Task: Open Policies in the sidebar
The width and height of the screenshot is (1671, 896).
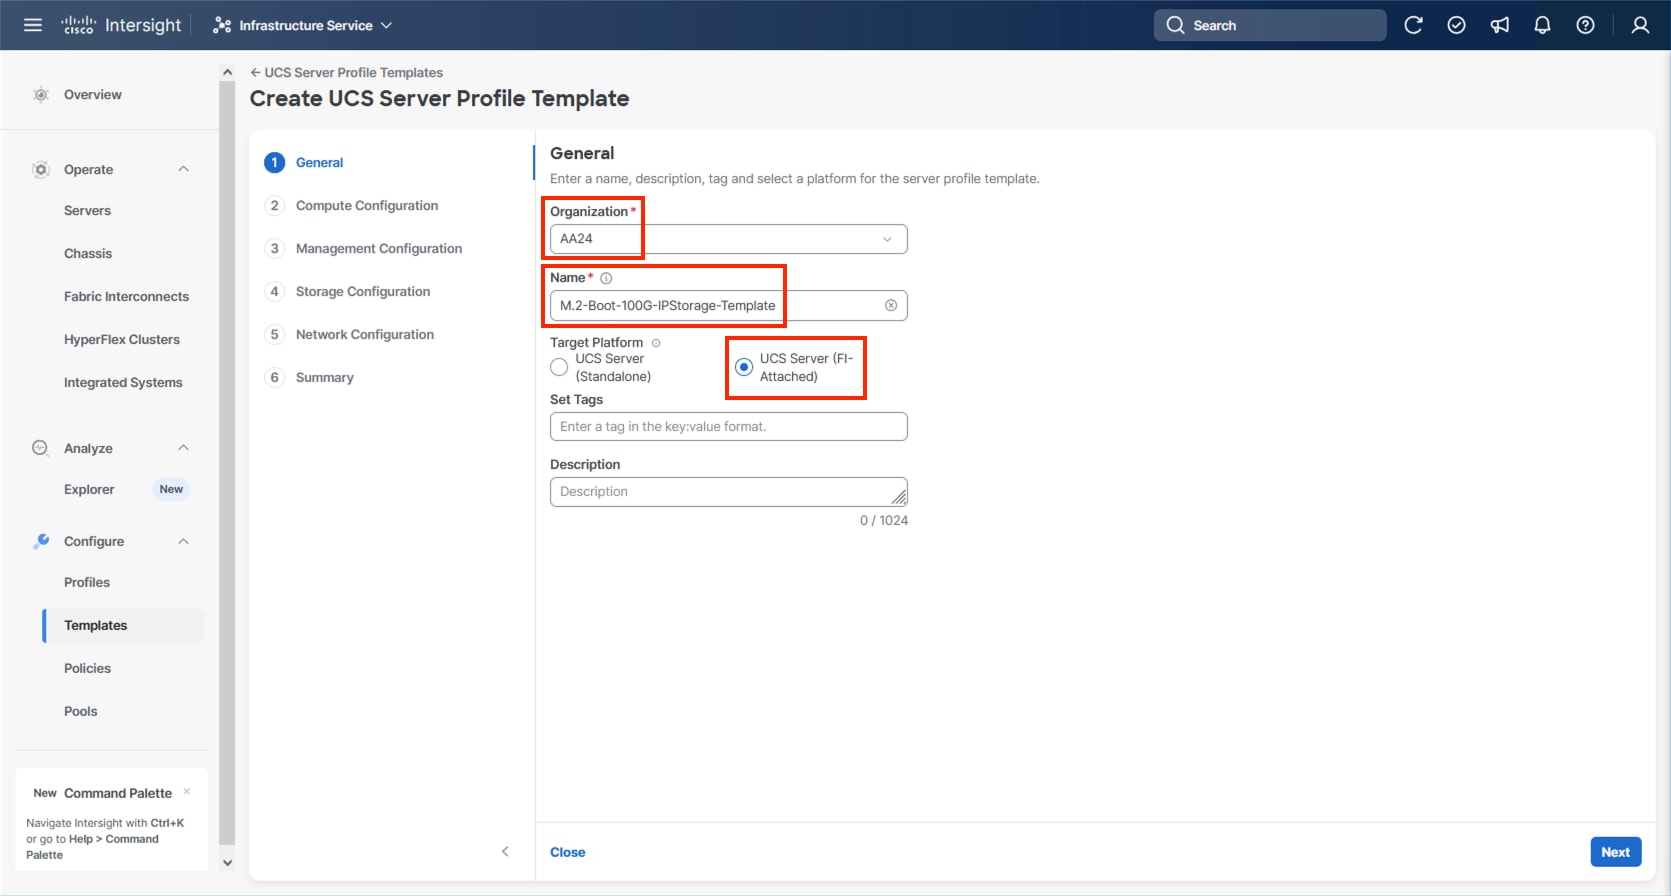Action: click(x=87, y=669)
